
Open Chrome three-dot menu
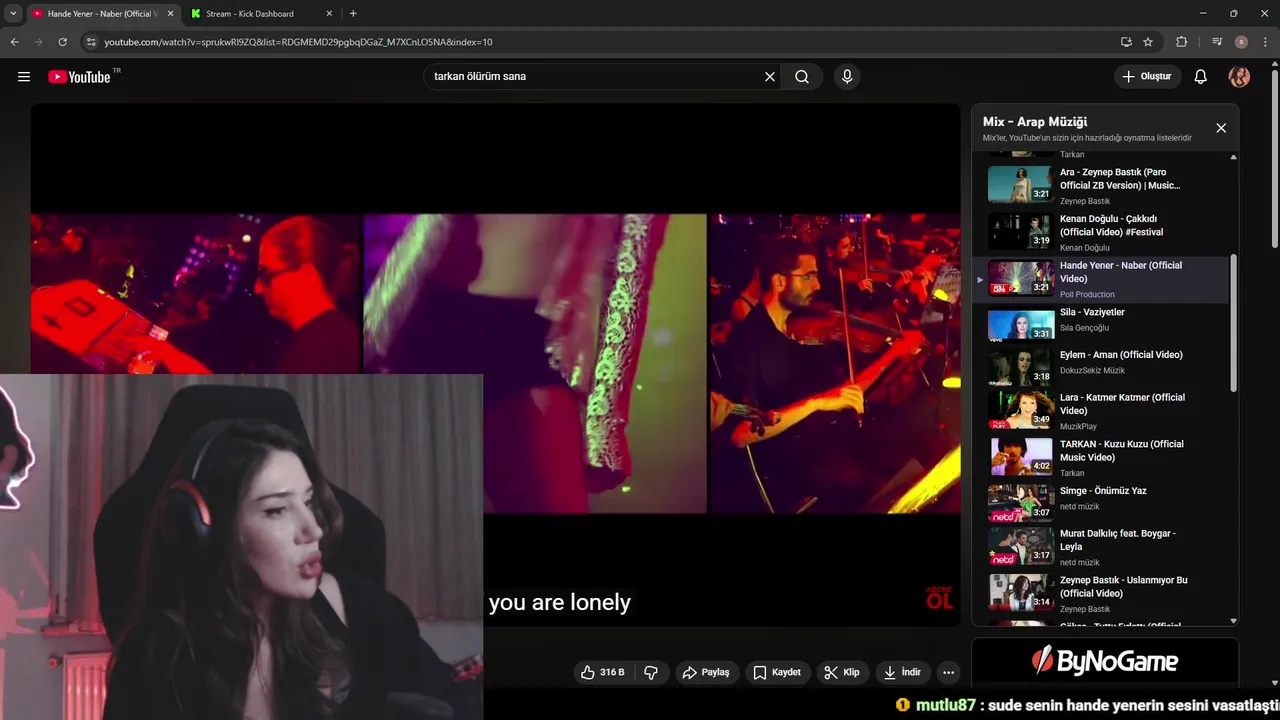tap(1265, 42)
